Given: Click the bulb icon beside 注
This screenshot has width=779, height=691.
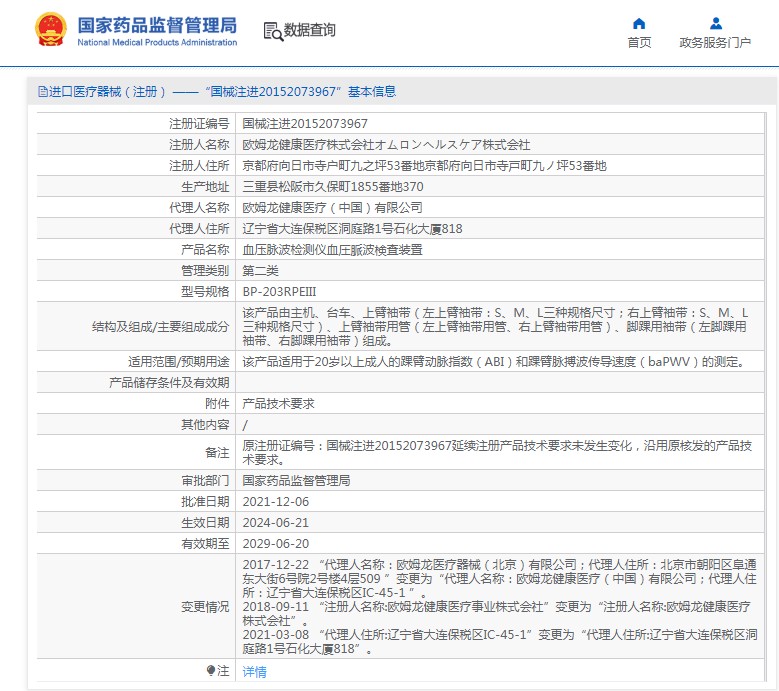Looking at the screenshot, I should (x=211, y=671).
